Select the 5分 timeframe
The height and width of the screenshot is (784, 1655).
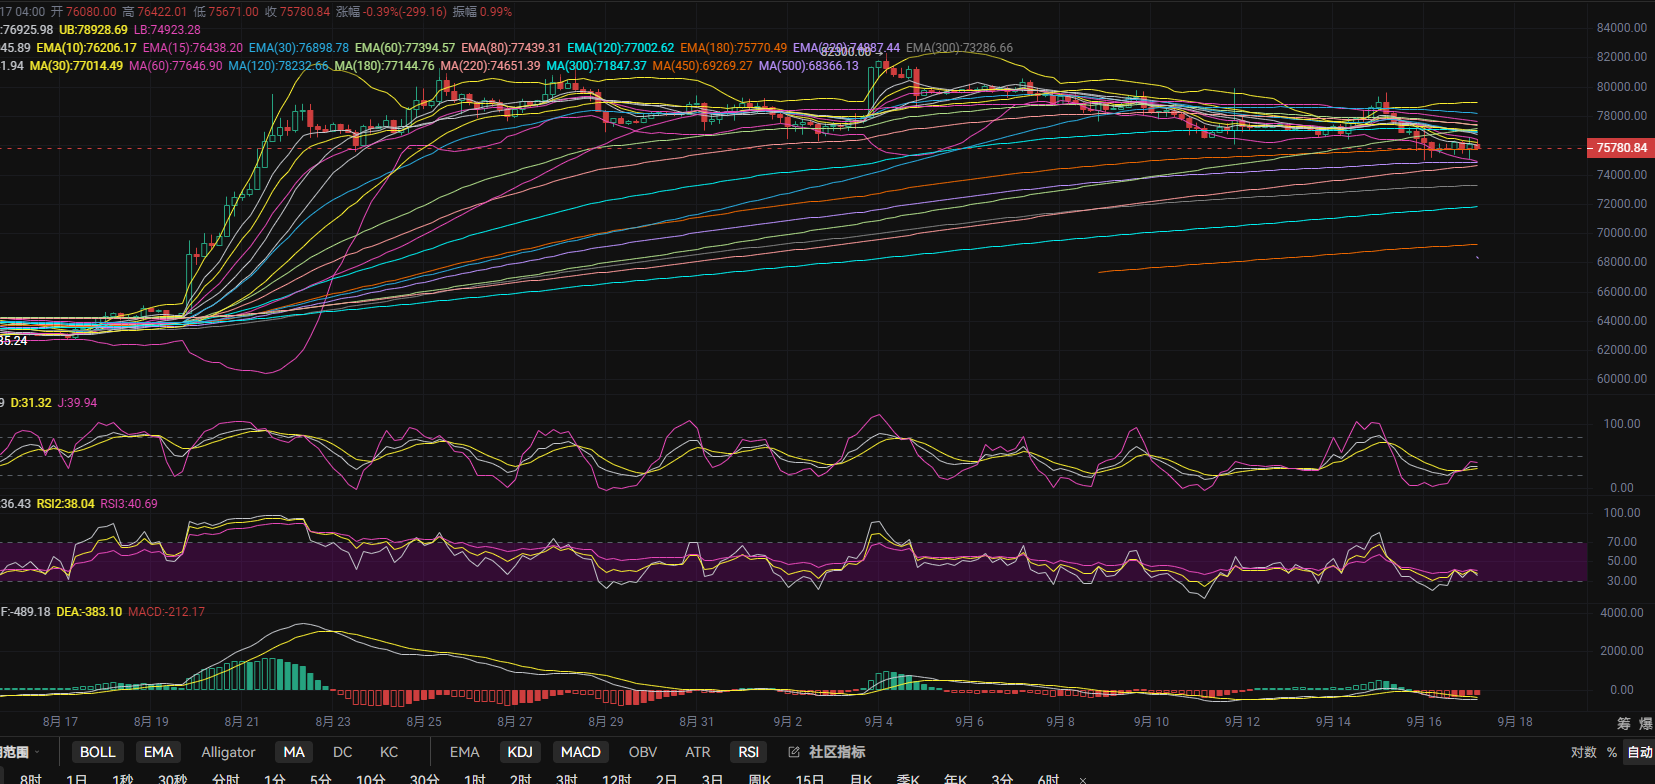pyautogui.click(x=320, y=778)
